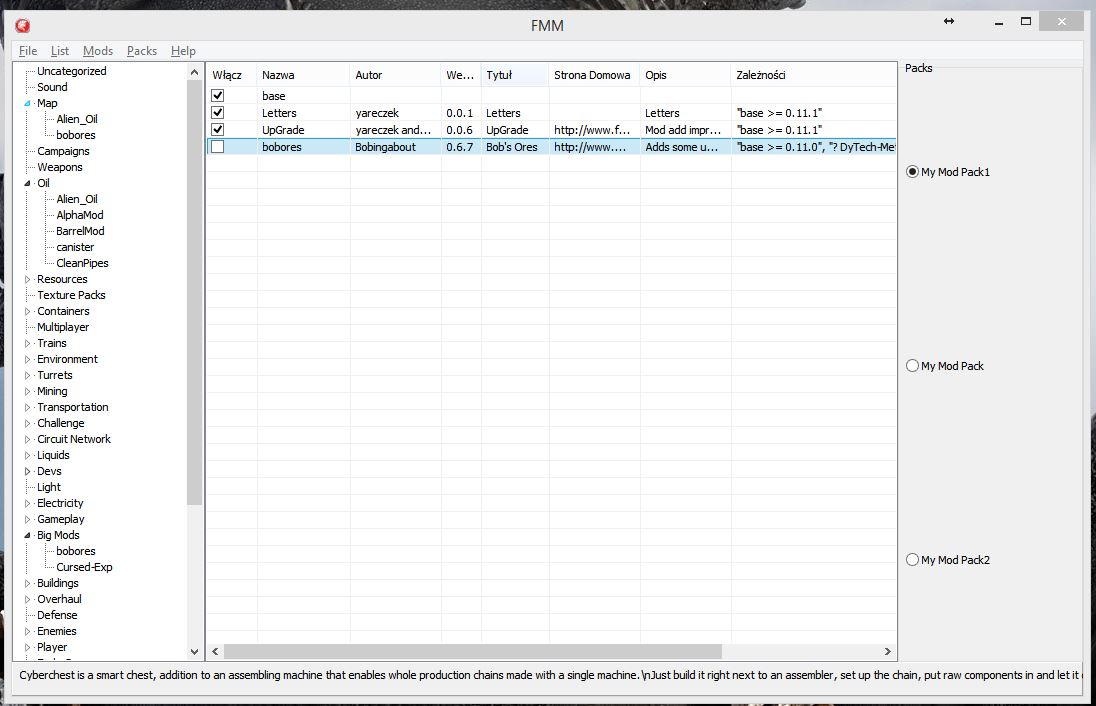
Task: Uncheck the Letters mod checkbox
Action: tap(218, 113)
